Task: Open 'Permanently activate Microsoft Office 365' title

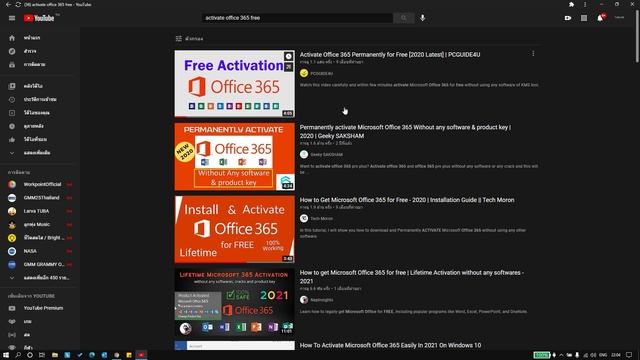Action: coord(405,131)
